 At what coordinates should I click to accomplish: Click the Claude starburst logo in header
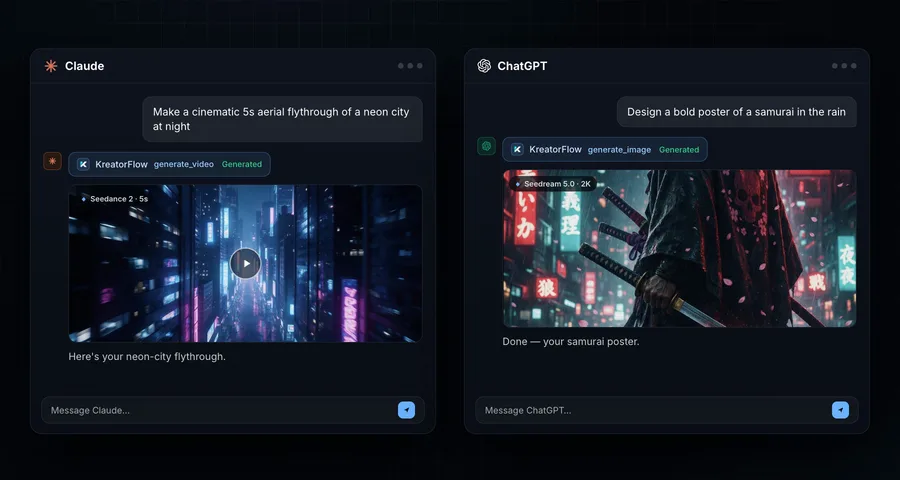point(51,66)
